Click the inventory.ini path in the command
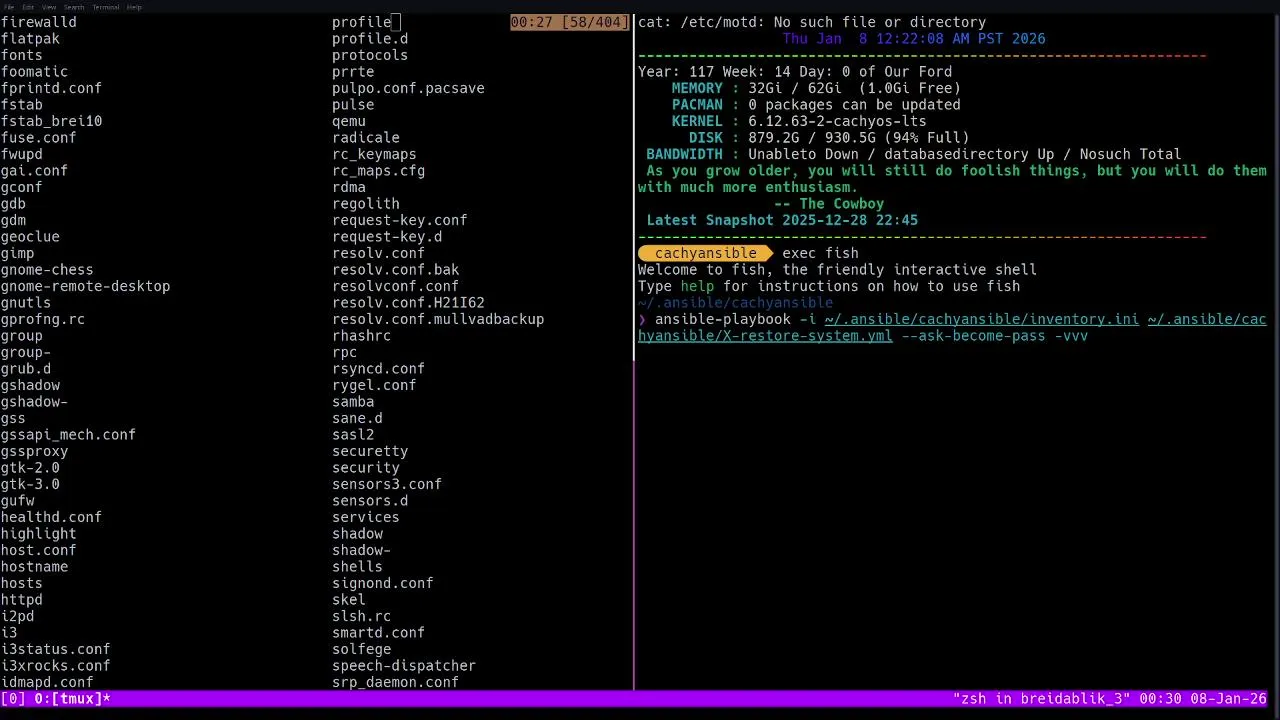1280x720 pixels. point(981,319)
